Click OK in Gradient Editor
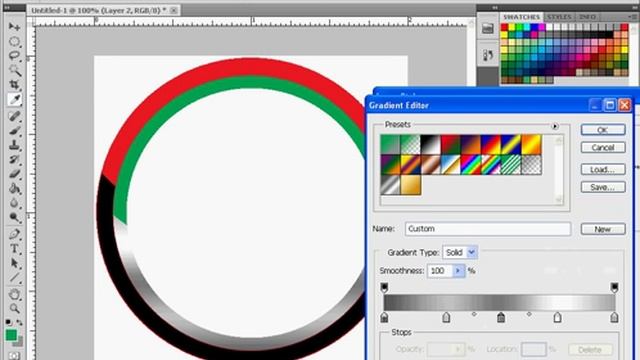This screenshot has width=640, height=360. click(x=603, y=130)
